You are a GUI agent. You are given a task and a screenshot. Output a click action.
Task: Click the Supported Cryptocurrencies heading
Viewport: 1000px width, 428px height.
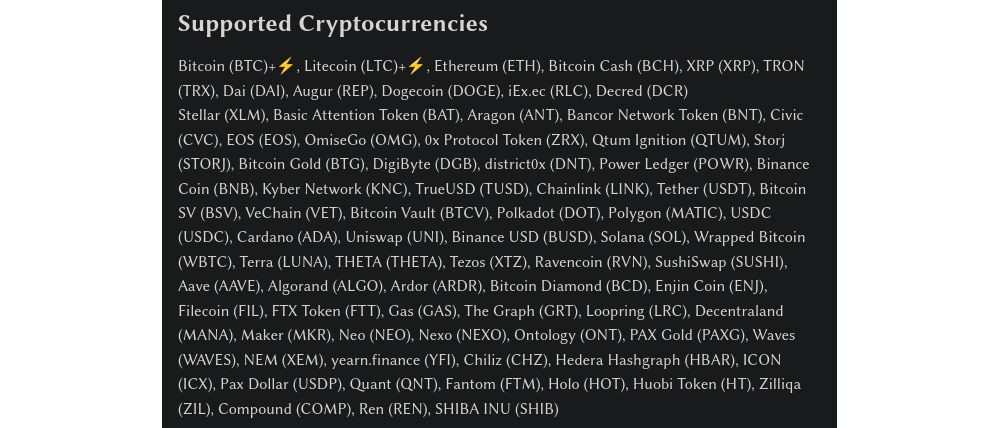pos(333,24)
